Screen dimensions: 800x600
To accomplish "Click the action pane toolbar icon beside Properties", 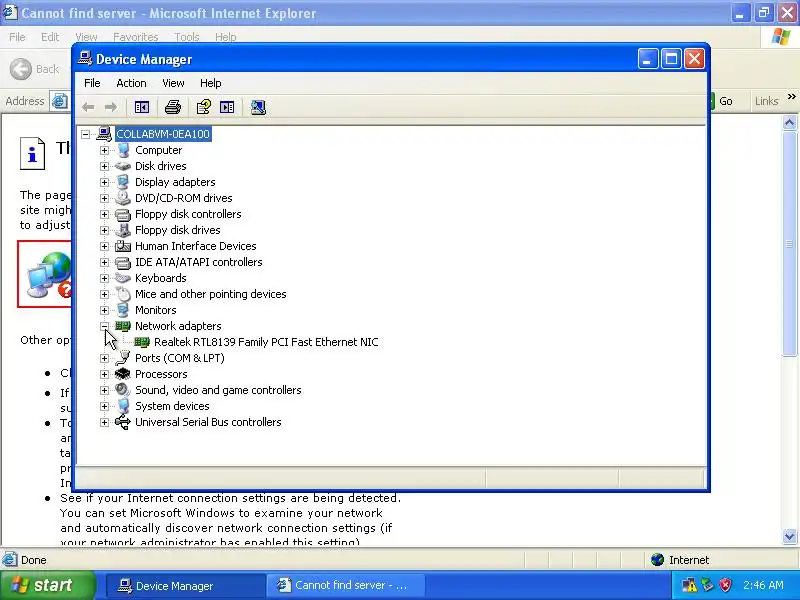I will pos(227,107).
